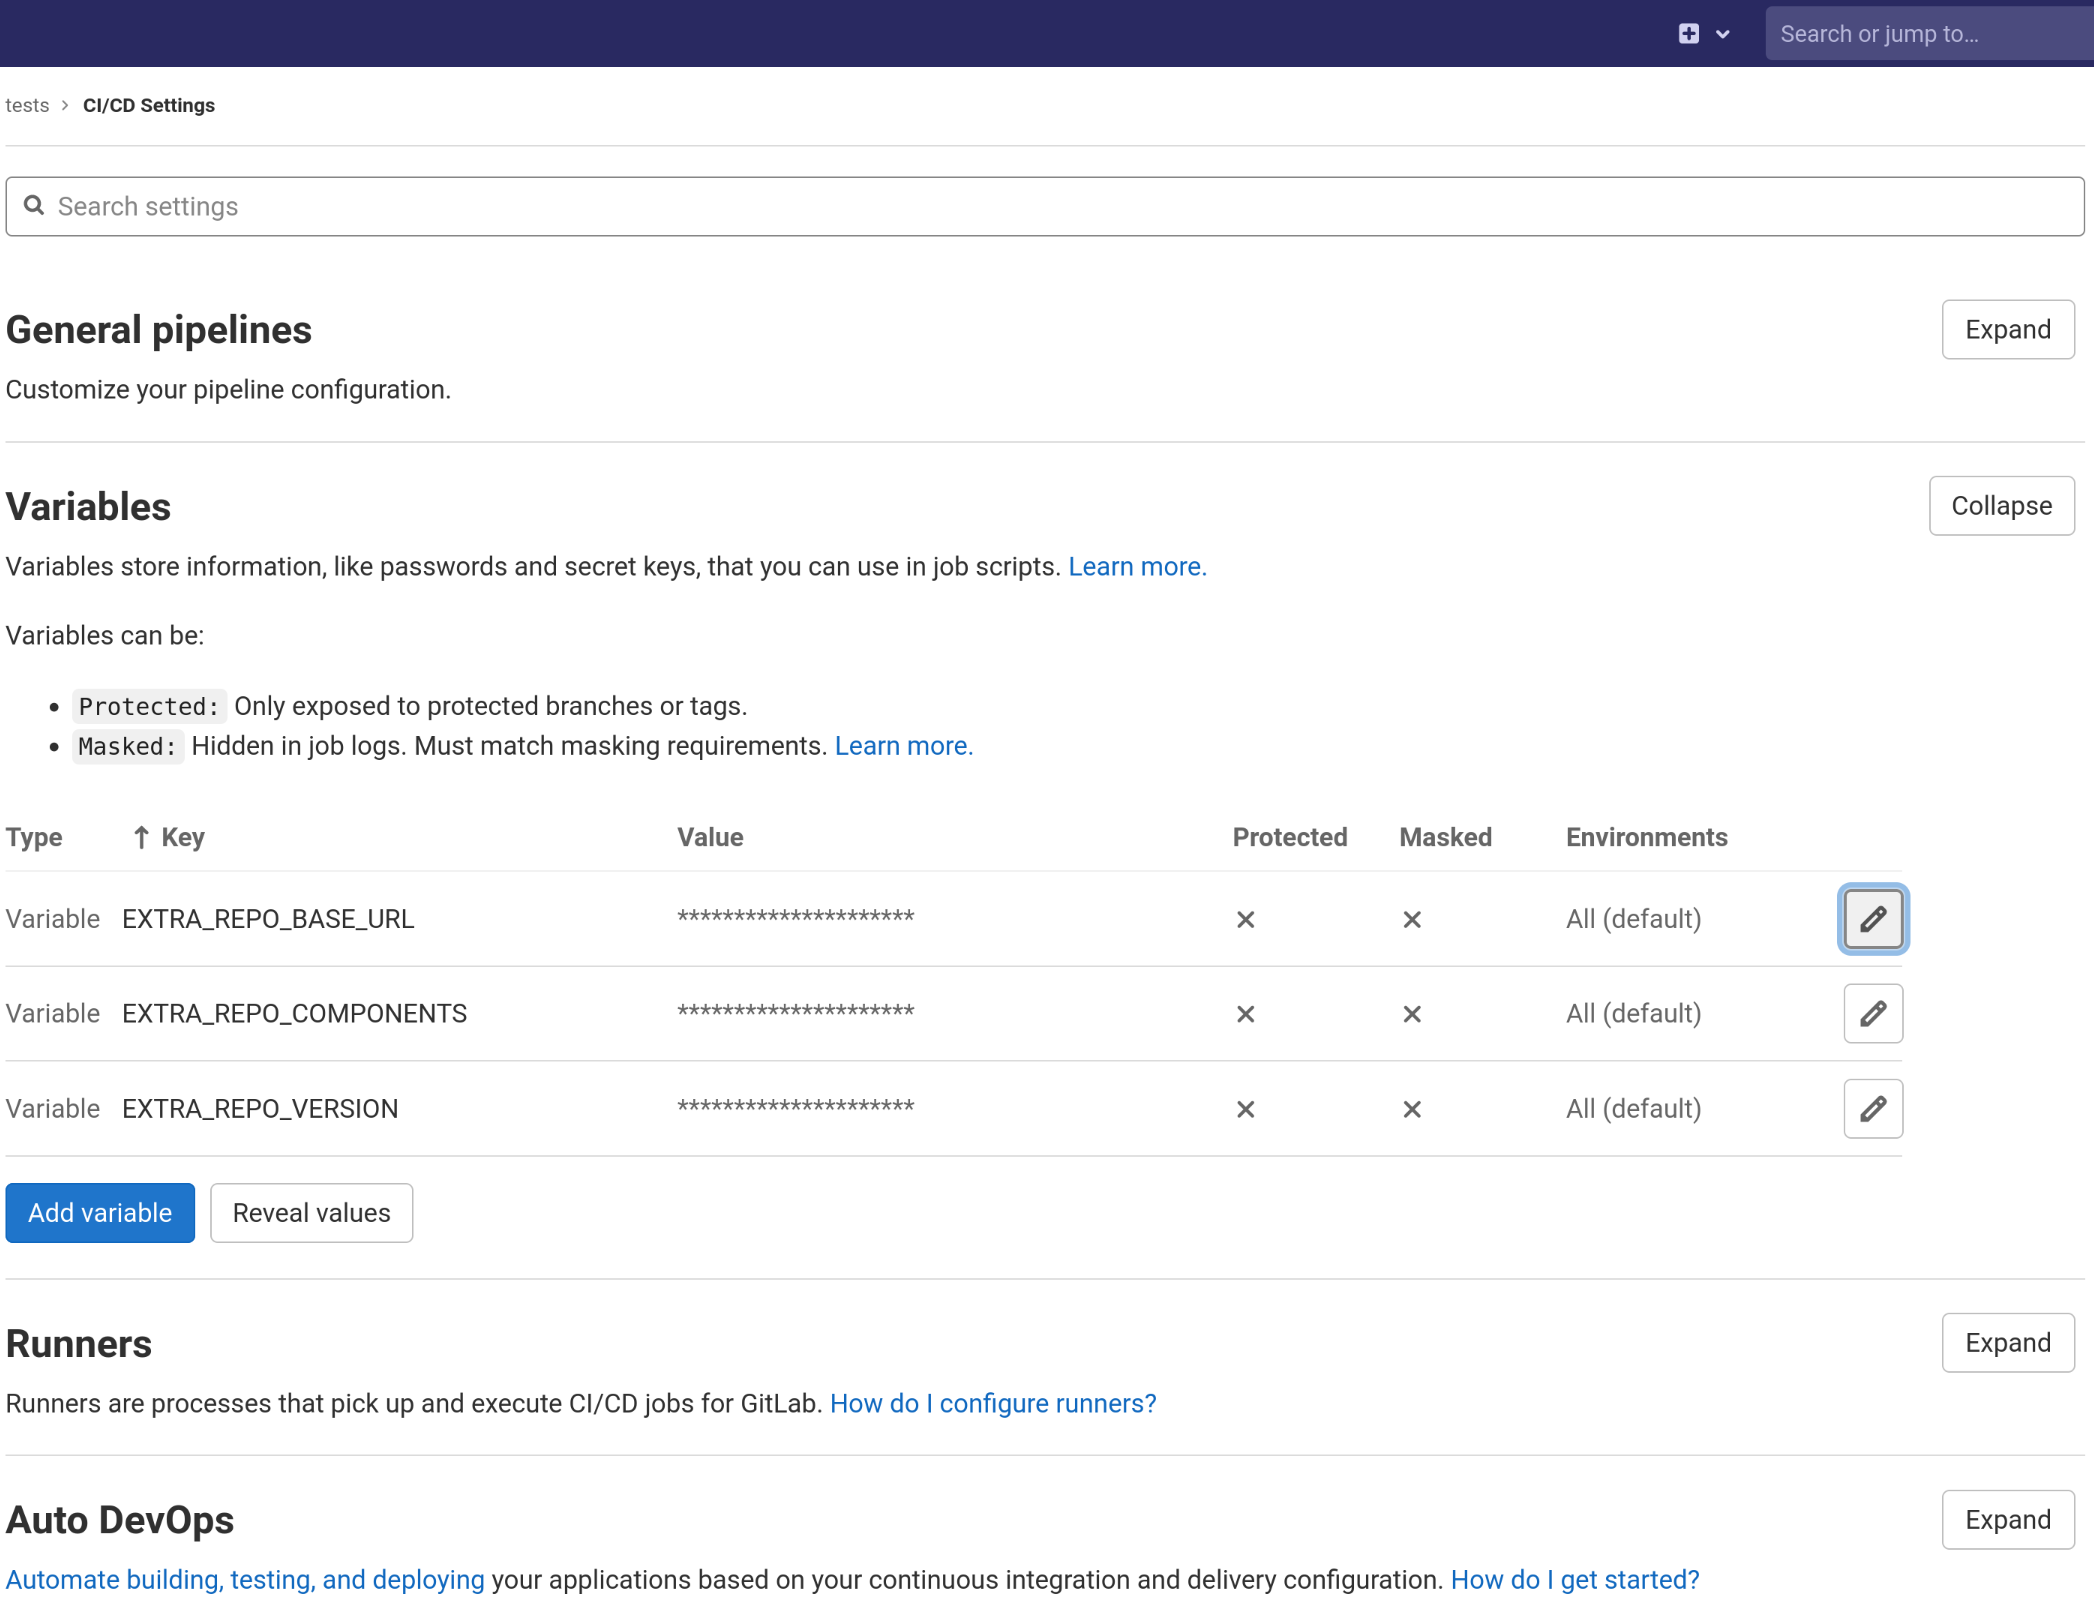Click the Key column sort arrow

tap(141, 837)
